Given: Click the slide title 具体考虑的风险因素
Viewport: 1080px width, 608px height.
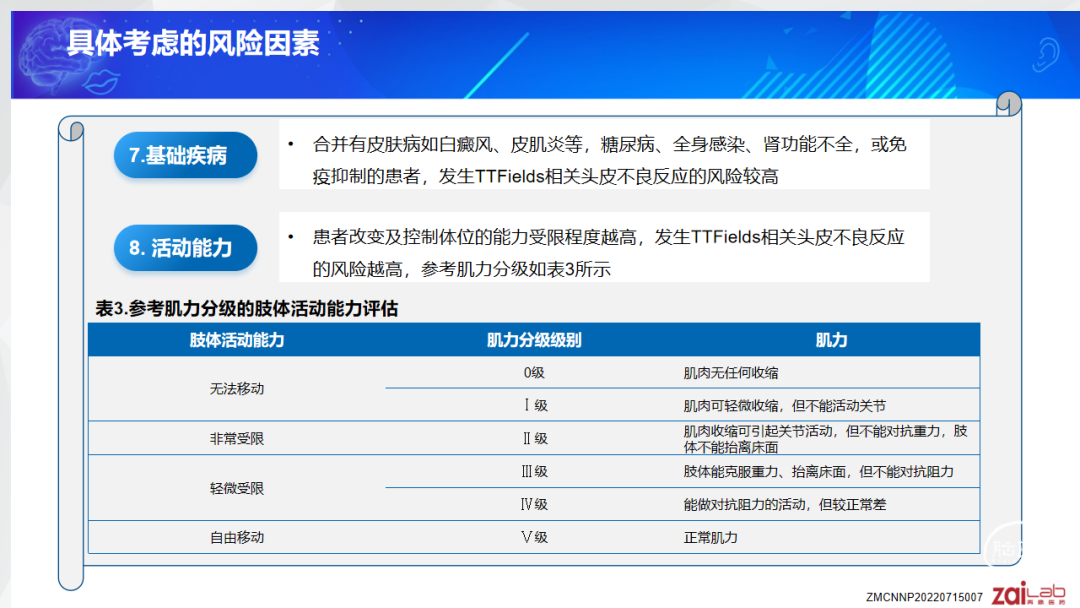Looking at the screenshot, I should [194, 43].
